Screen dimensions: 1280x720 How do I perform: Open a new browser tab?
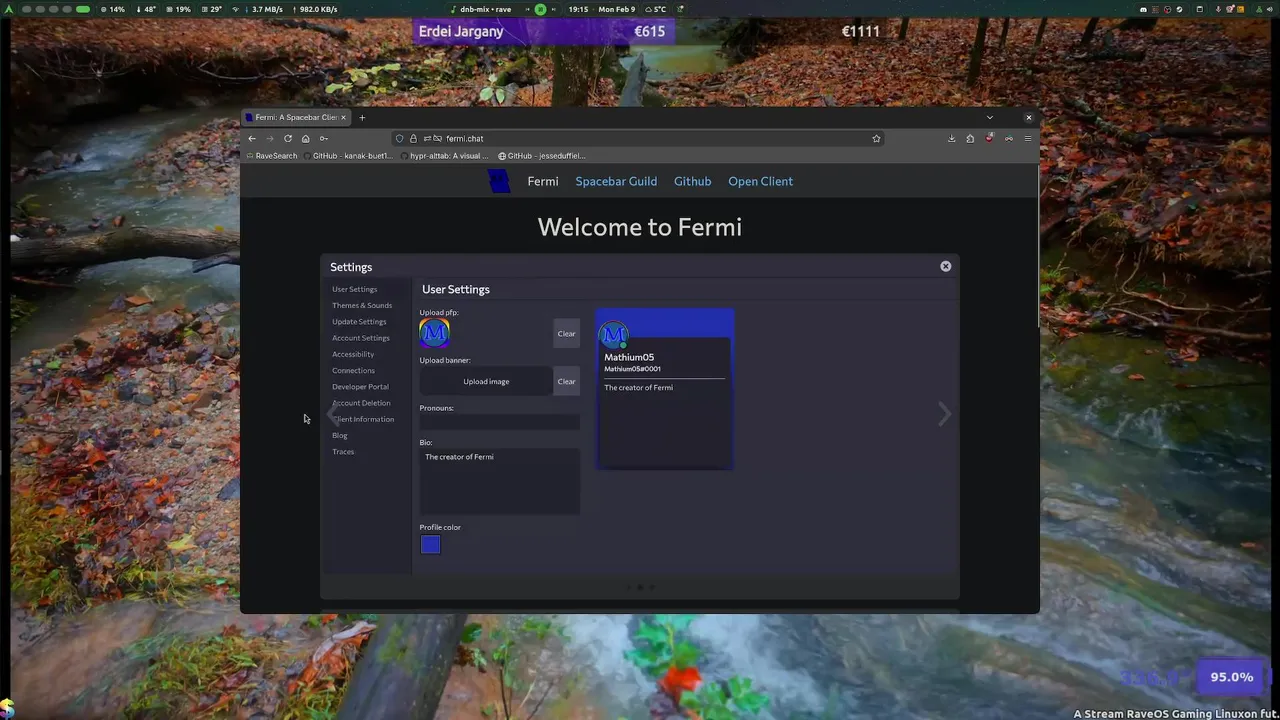point(362,117)
